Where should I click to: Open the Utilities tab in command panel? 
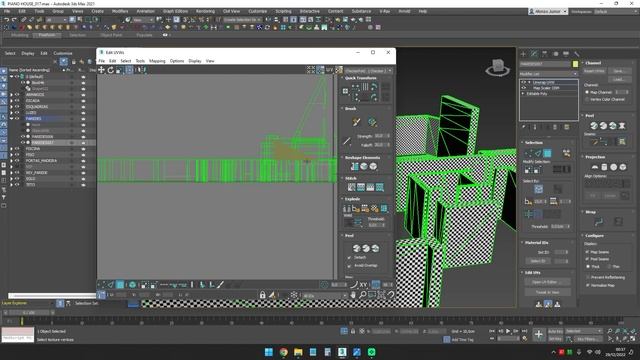[x=576, y=54]
